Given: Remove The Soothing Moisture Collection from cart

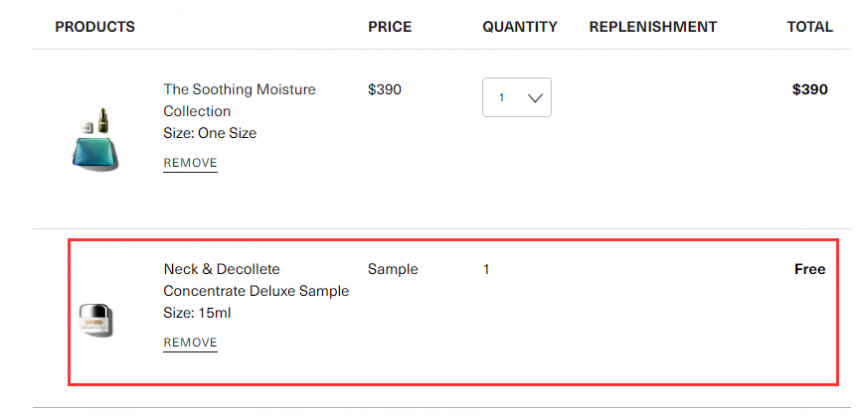Looking at the screenshot, I should click(x=190, y=163).
